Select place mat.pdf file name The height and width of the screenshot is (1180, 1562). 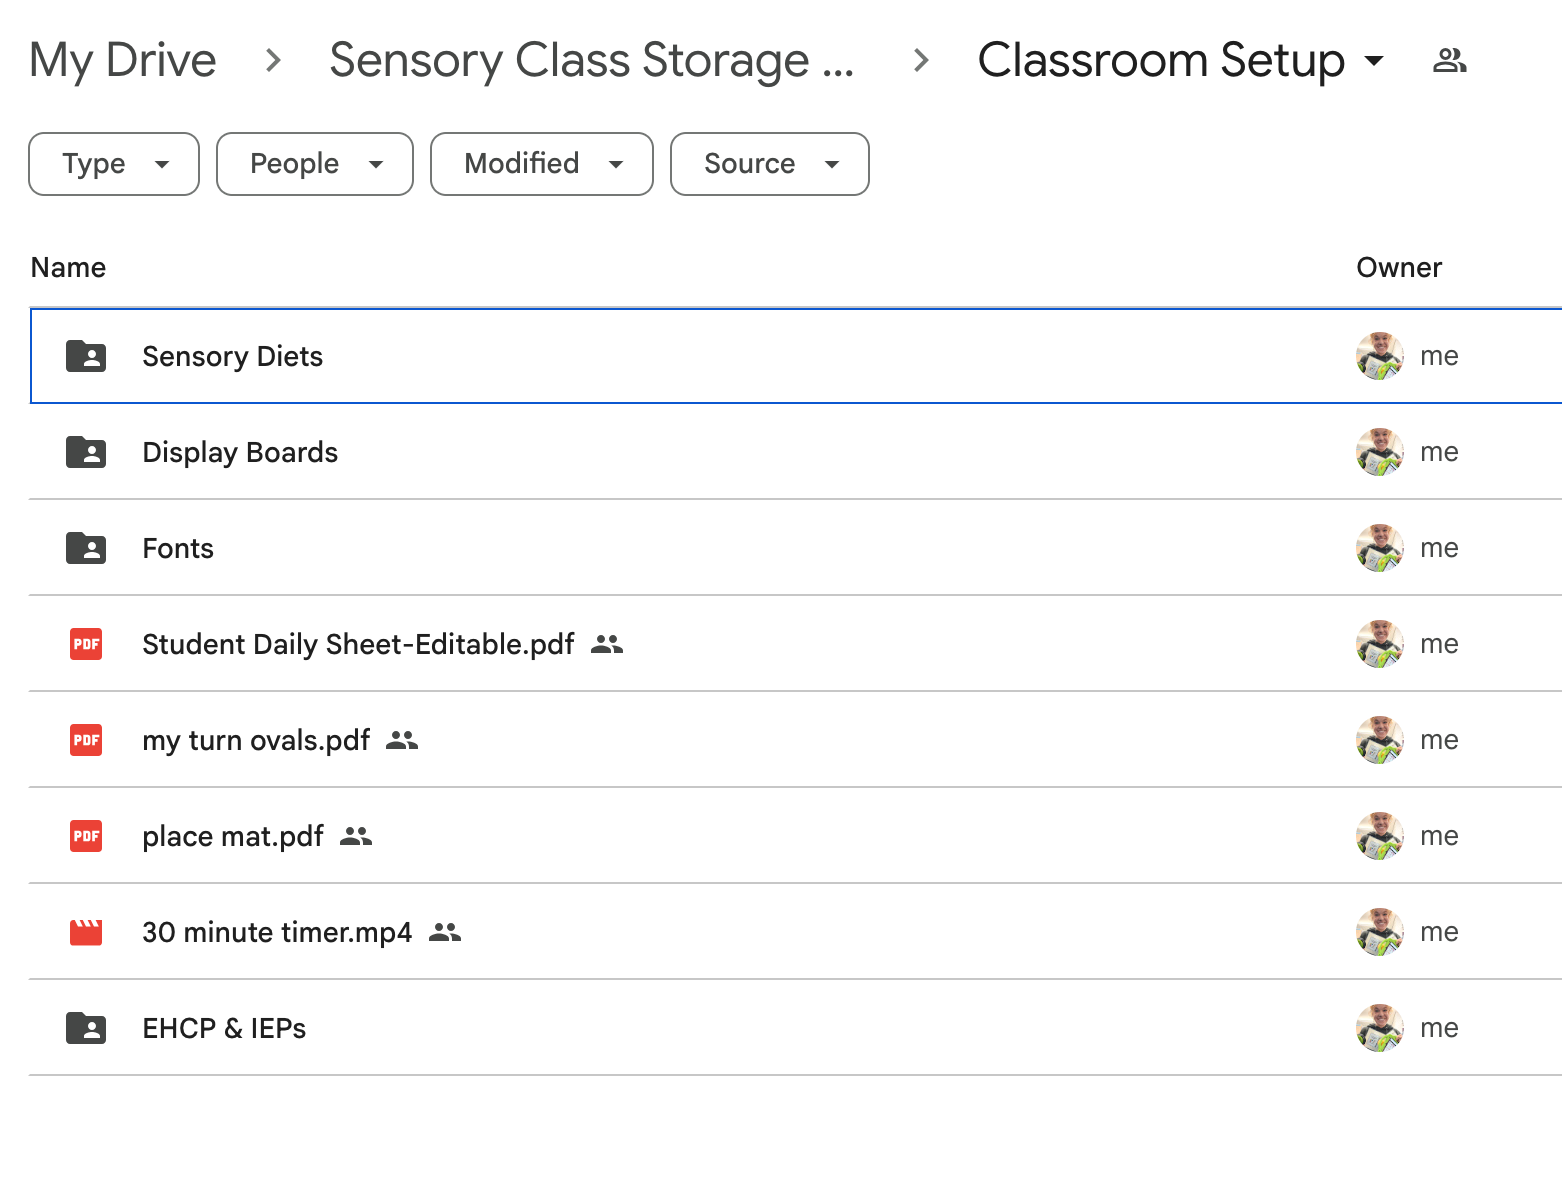(233, 837)
